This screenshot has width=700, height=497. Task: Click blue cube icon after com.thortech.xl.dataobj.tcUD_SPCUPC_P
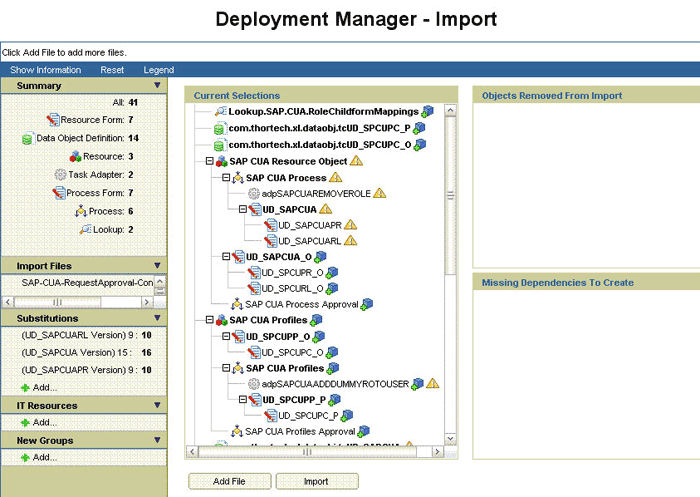click(419, 128)
